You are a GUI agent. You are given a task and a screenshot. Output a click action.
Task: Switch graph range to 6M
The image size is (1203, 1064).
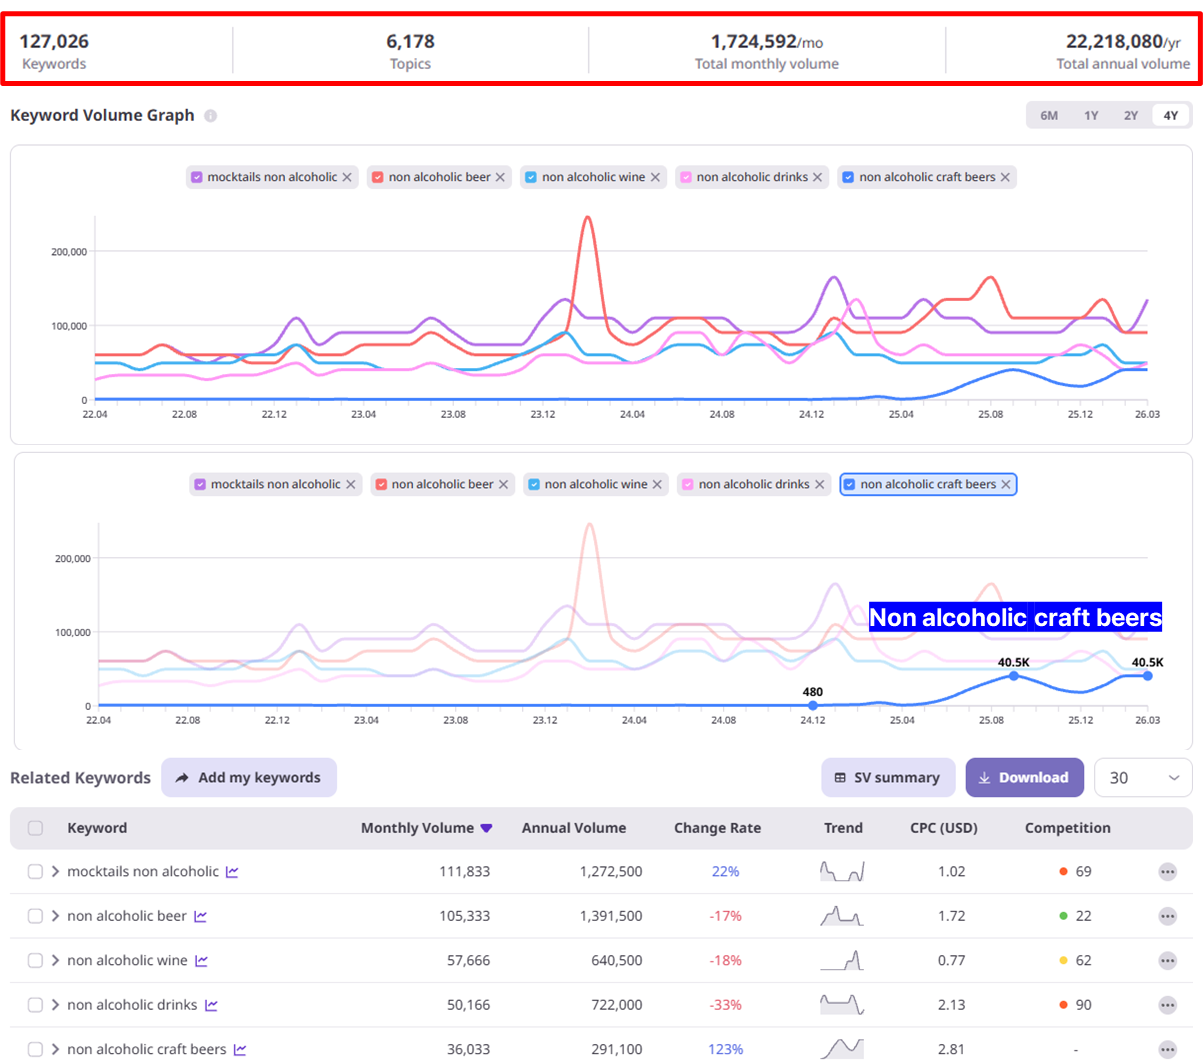[x=1049, y=116]
